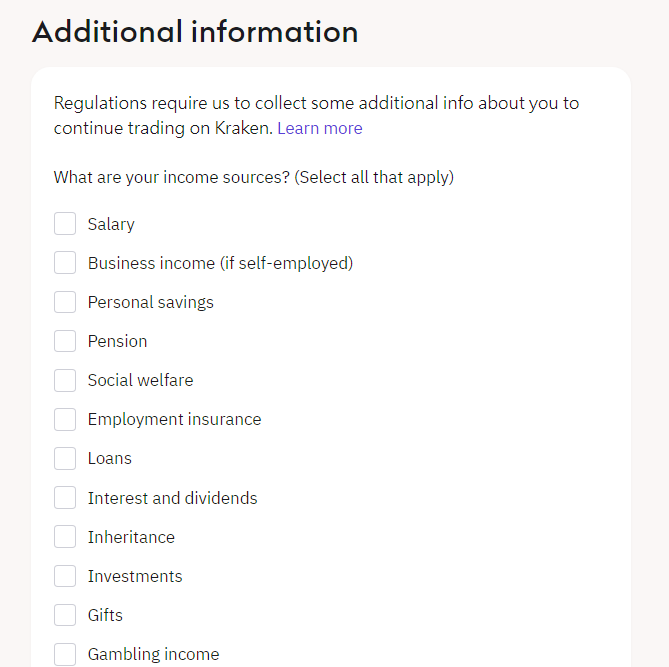Tick the Inheritance checkbox

click(65, 537)
